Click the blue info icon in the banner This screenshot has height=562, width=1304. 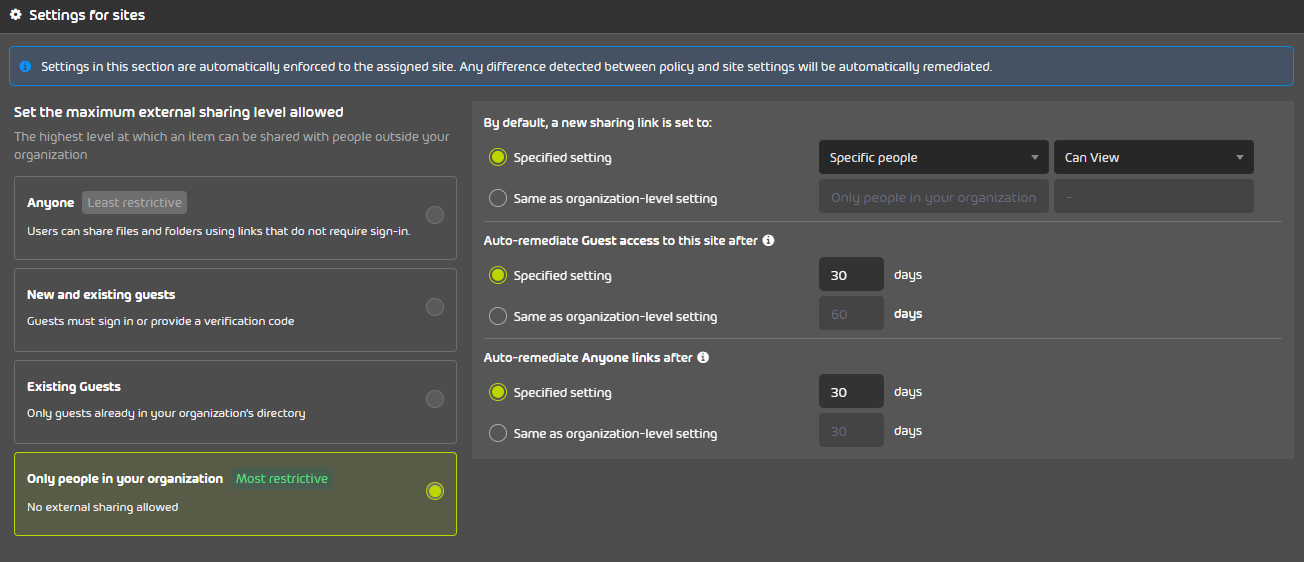tap(25, 66)
